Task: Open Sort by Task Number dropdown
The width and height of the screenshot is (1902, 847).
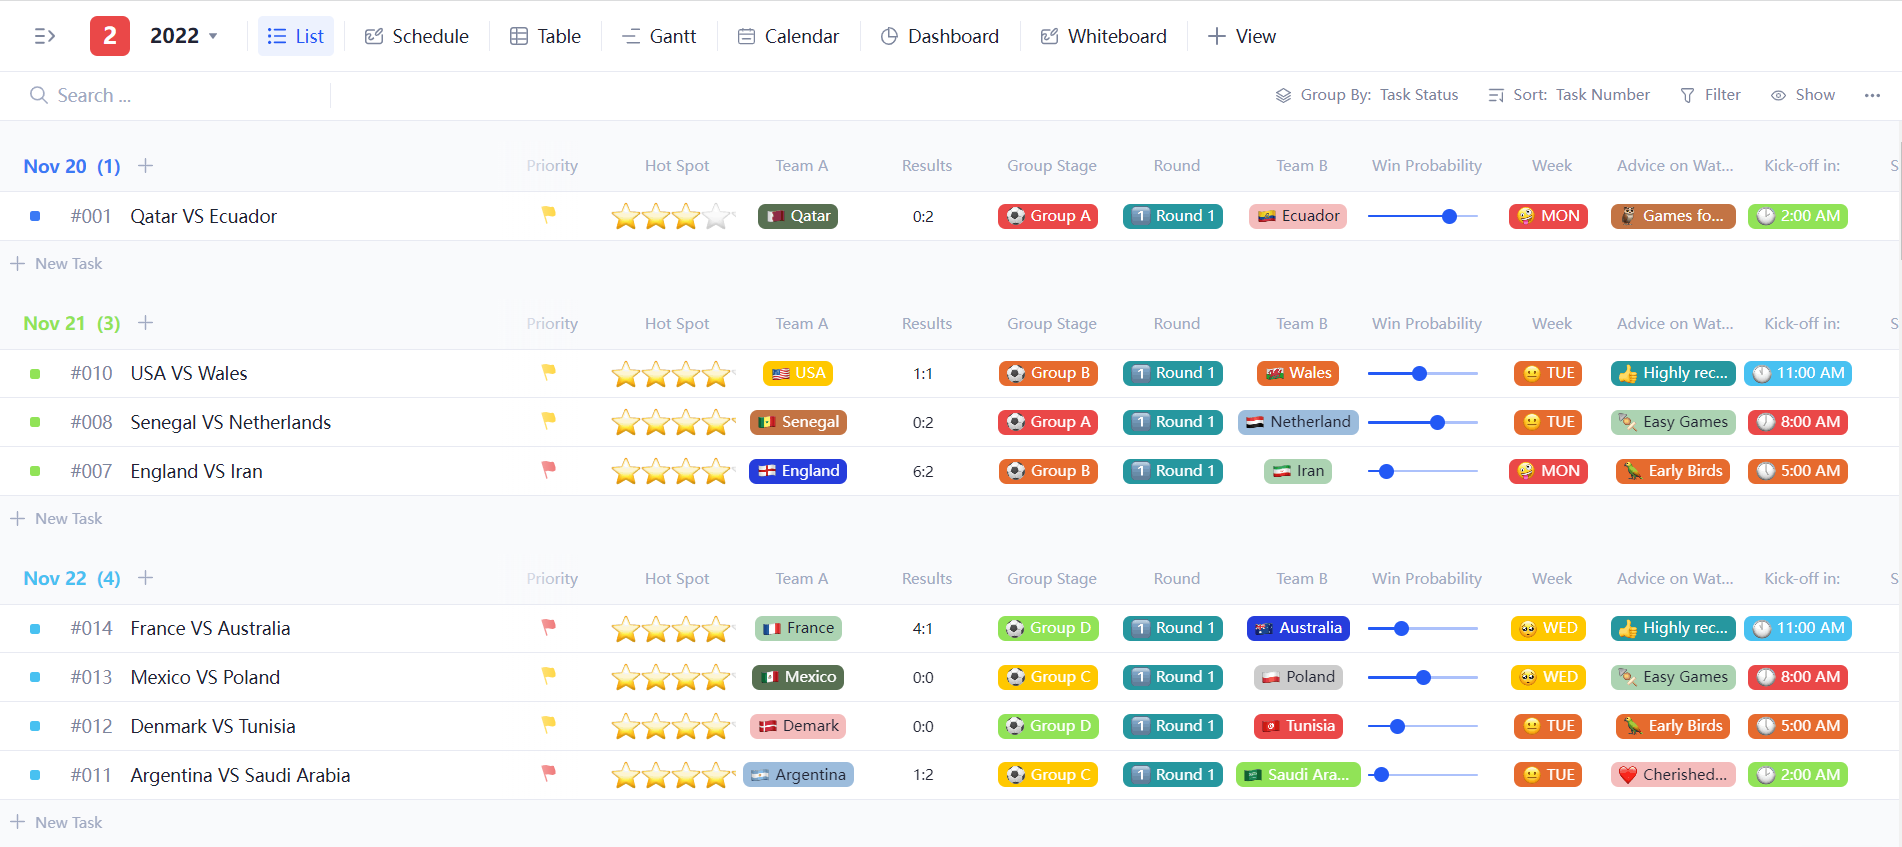Action: tap(1569, 95)
